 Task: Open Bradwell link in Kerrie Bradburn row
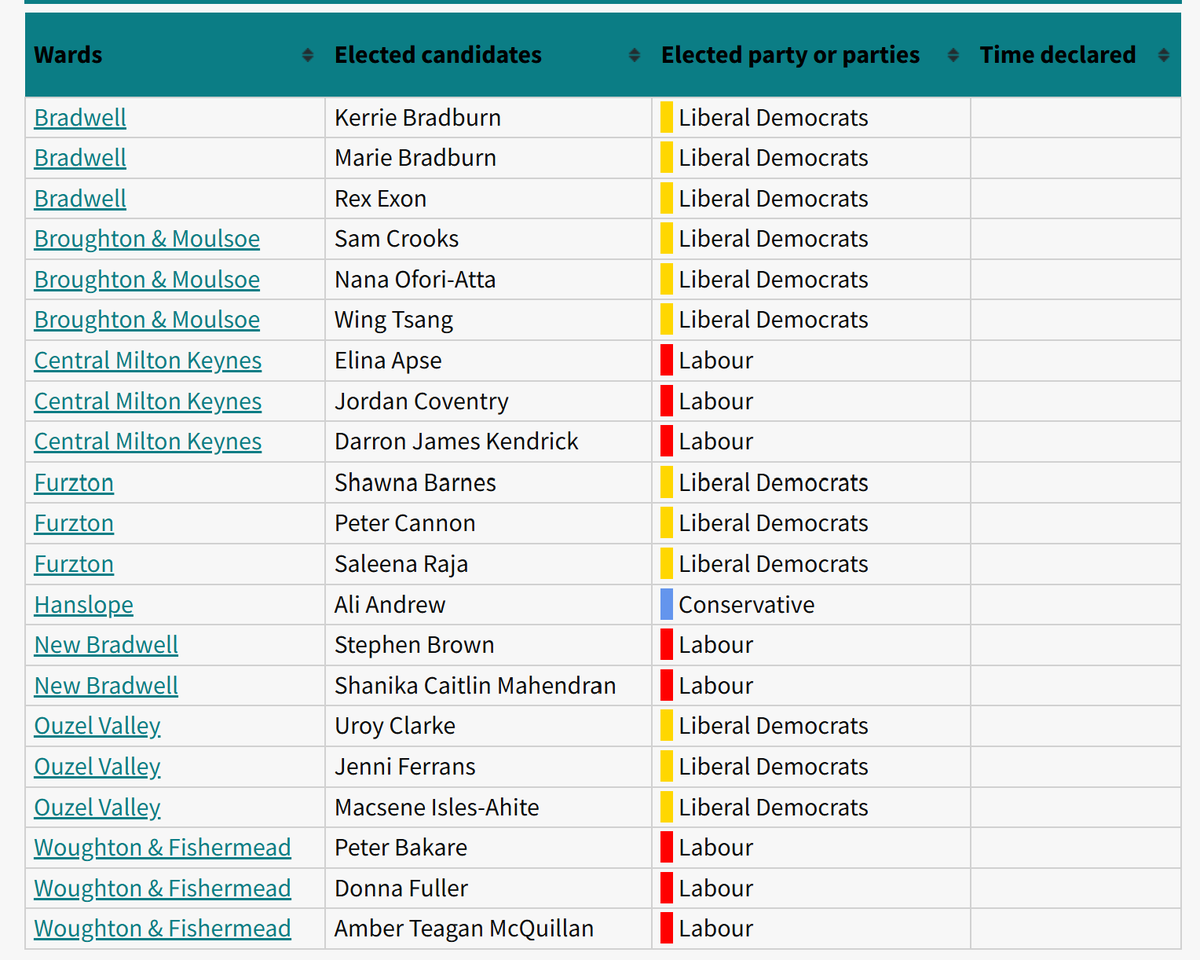click(x=80, y=118)
